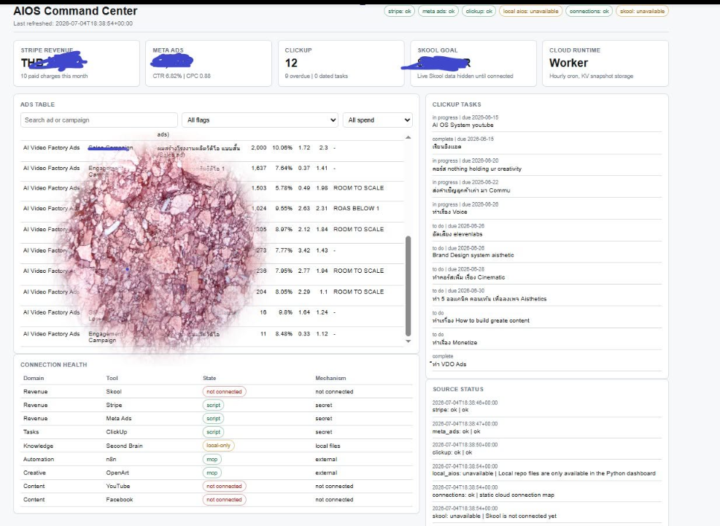The width and height of the screenshot is (720, 526).
Task: Click the Stripe row 'script' badge
Action: pos(213,405)
